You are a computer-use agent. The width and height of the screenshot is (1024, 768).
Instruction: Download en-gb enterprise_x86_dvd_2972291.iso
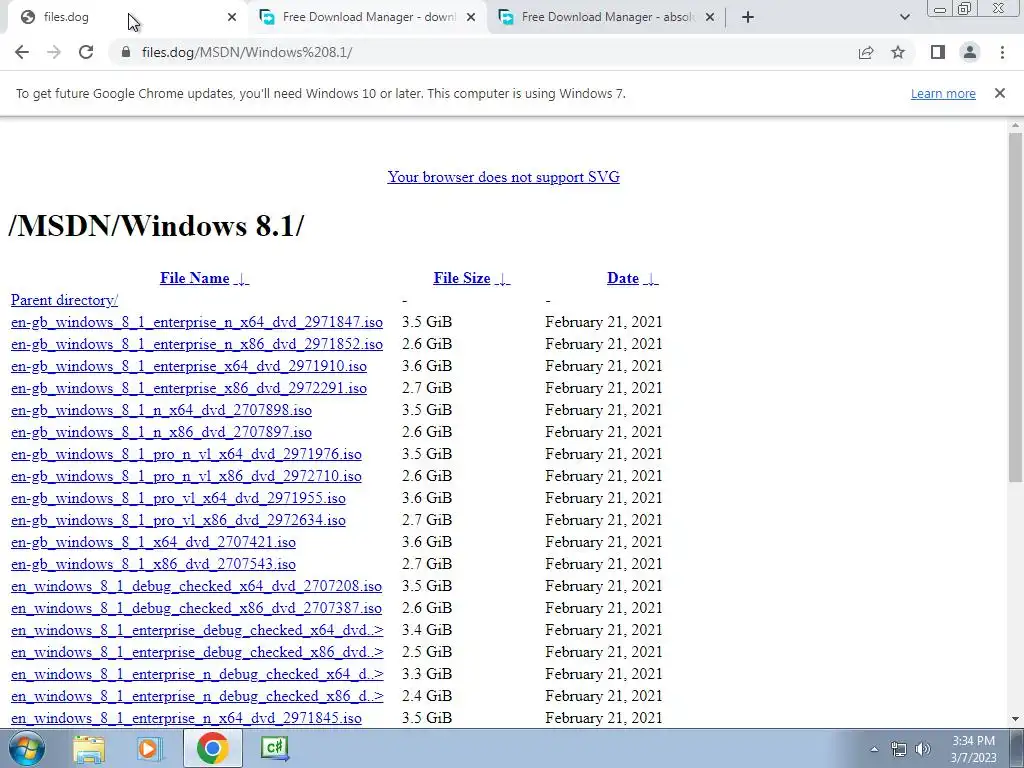(x=189, y=388)
